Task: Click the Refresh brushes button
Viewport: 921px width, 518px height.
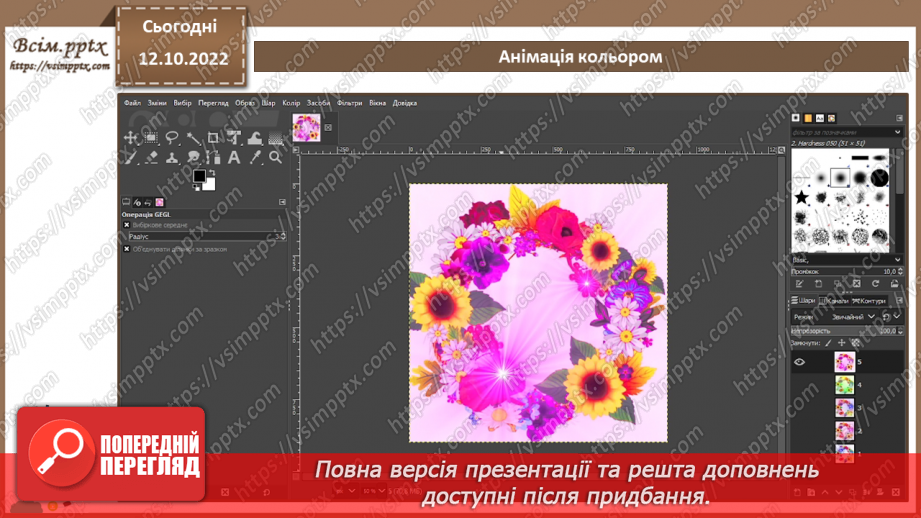Action: [x=875, y=284]
